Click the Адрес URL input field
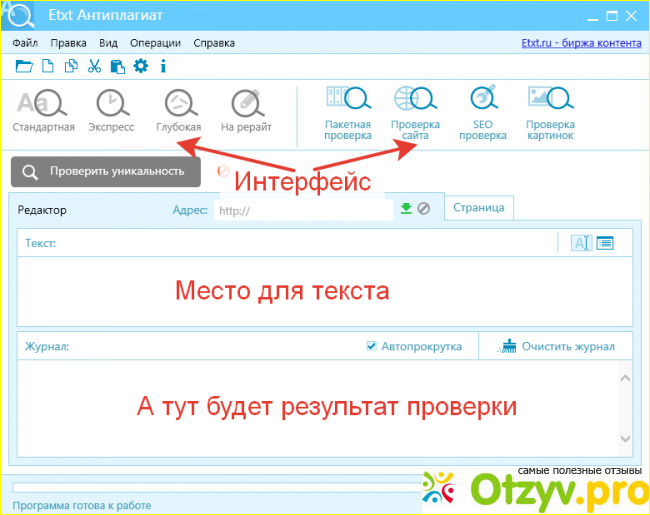The width and height of the screenshot is (650, 515). 300,210
